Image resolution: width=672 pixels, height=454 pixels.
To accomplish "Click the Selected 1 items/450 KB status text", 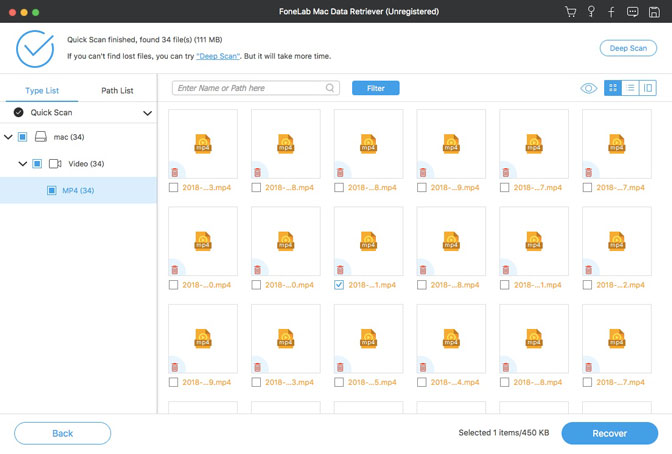I will coord(504,433).
